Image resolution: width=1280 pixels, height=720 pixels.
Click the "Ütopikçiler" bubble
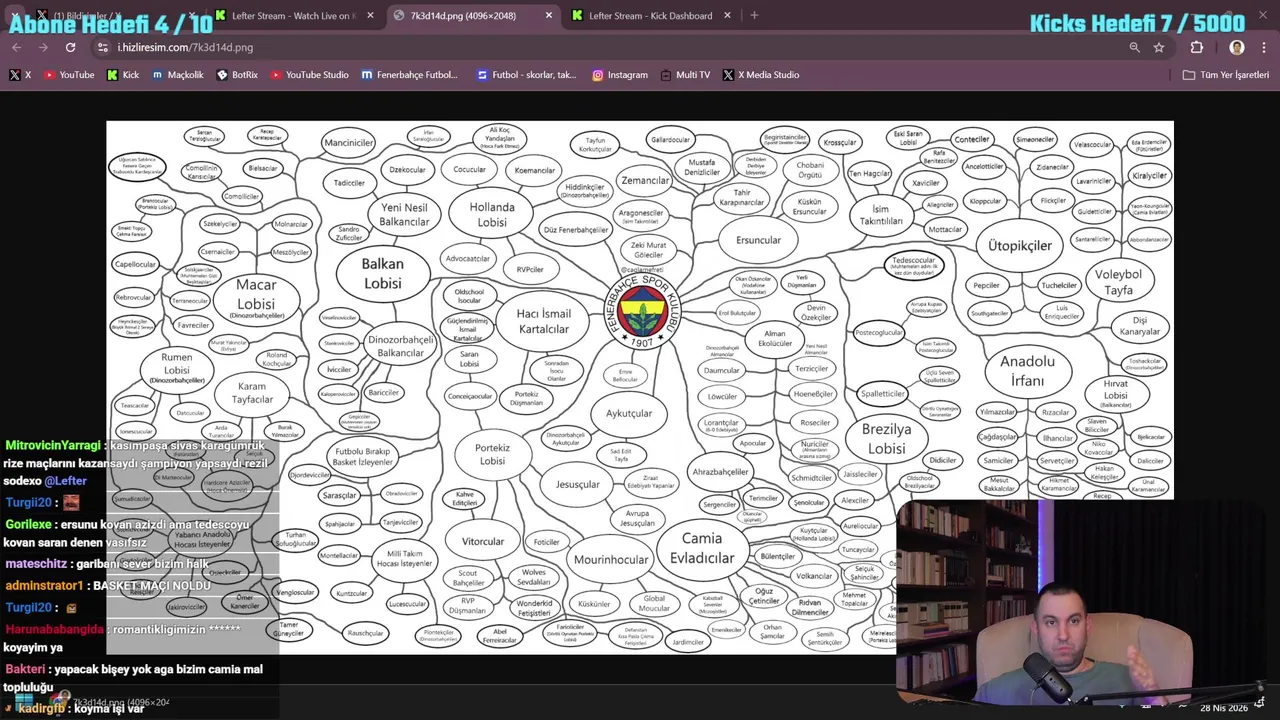tap(1019, 245)
